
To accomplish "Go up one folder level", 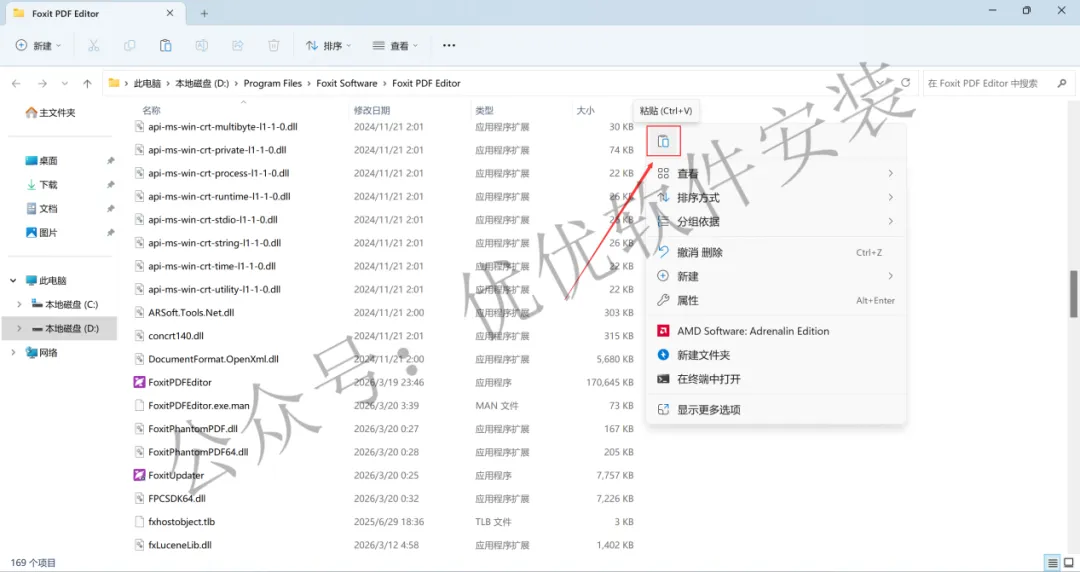I will [87, 83].
